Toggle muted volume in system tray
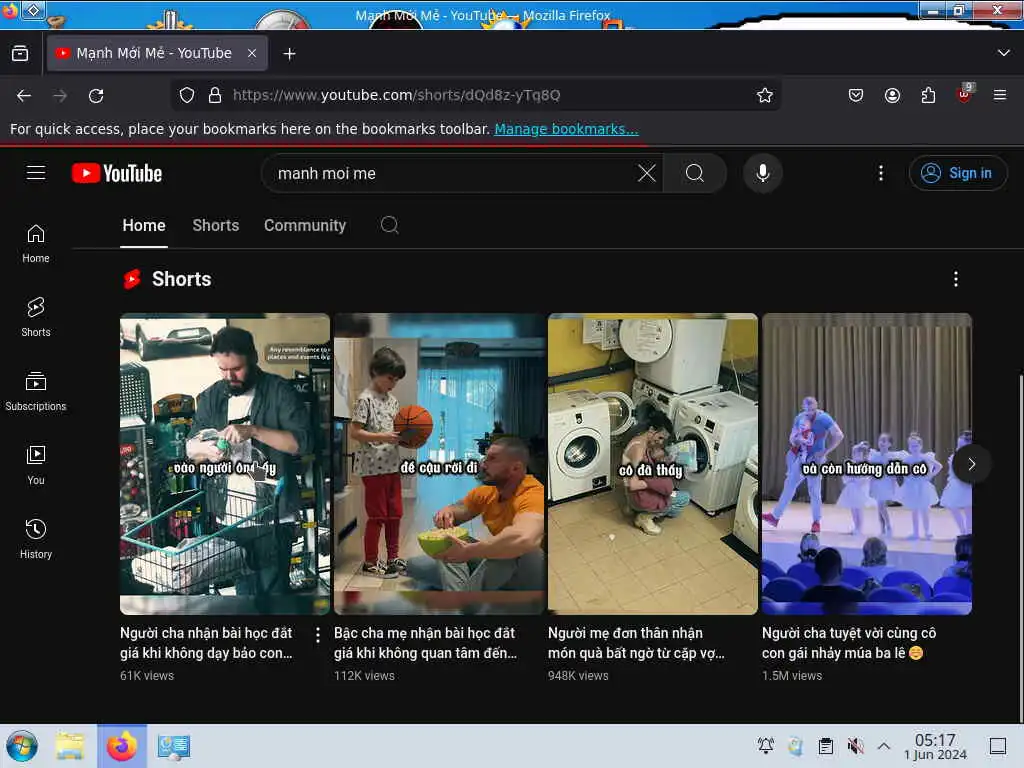This screenshot has width=1024, height=768. coord(855,746)
